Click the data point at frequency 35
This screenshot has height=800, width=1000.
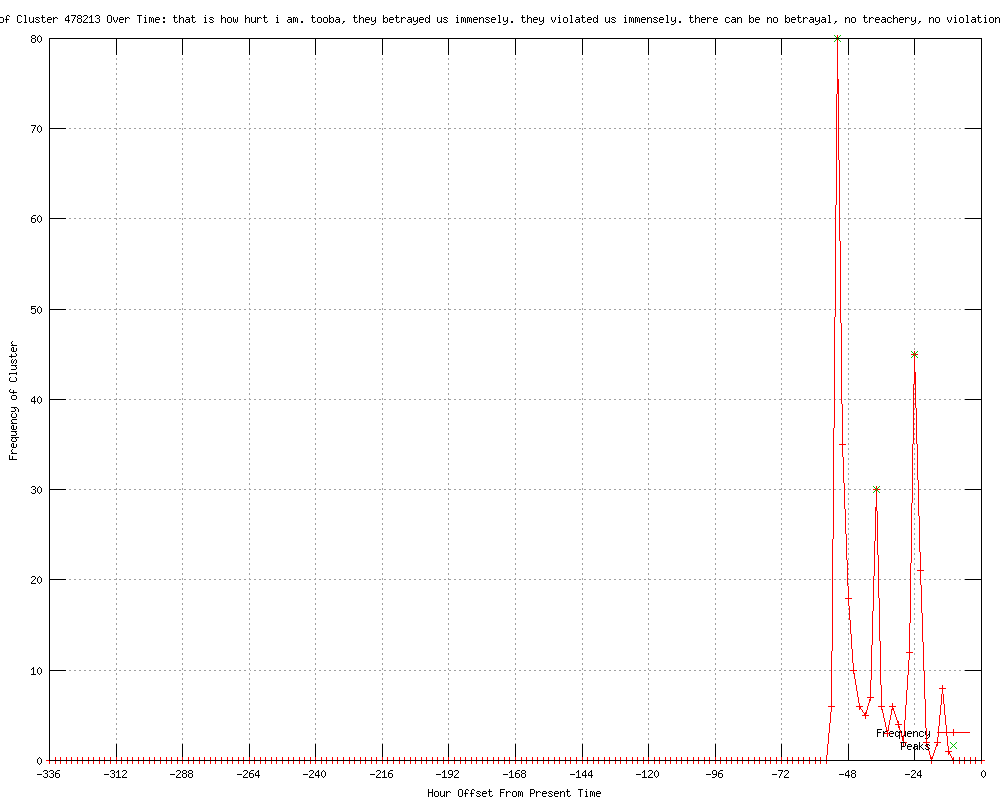point(843,444)
